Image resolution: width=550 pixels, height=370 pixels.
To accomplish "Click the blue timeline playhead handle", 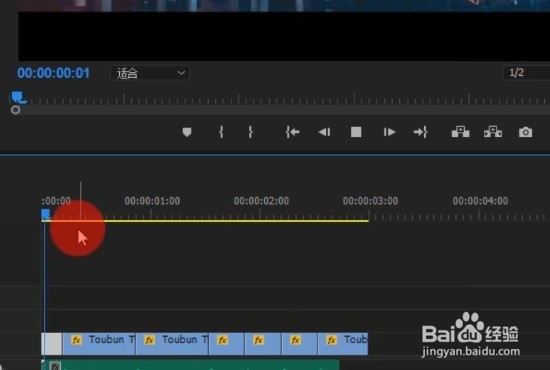I will coord(45,214).
